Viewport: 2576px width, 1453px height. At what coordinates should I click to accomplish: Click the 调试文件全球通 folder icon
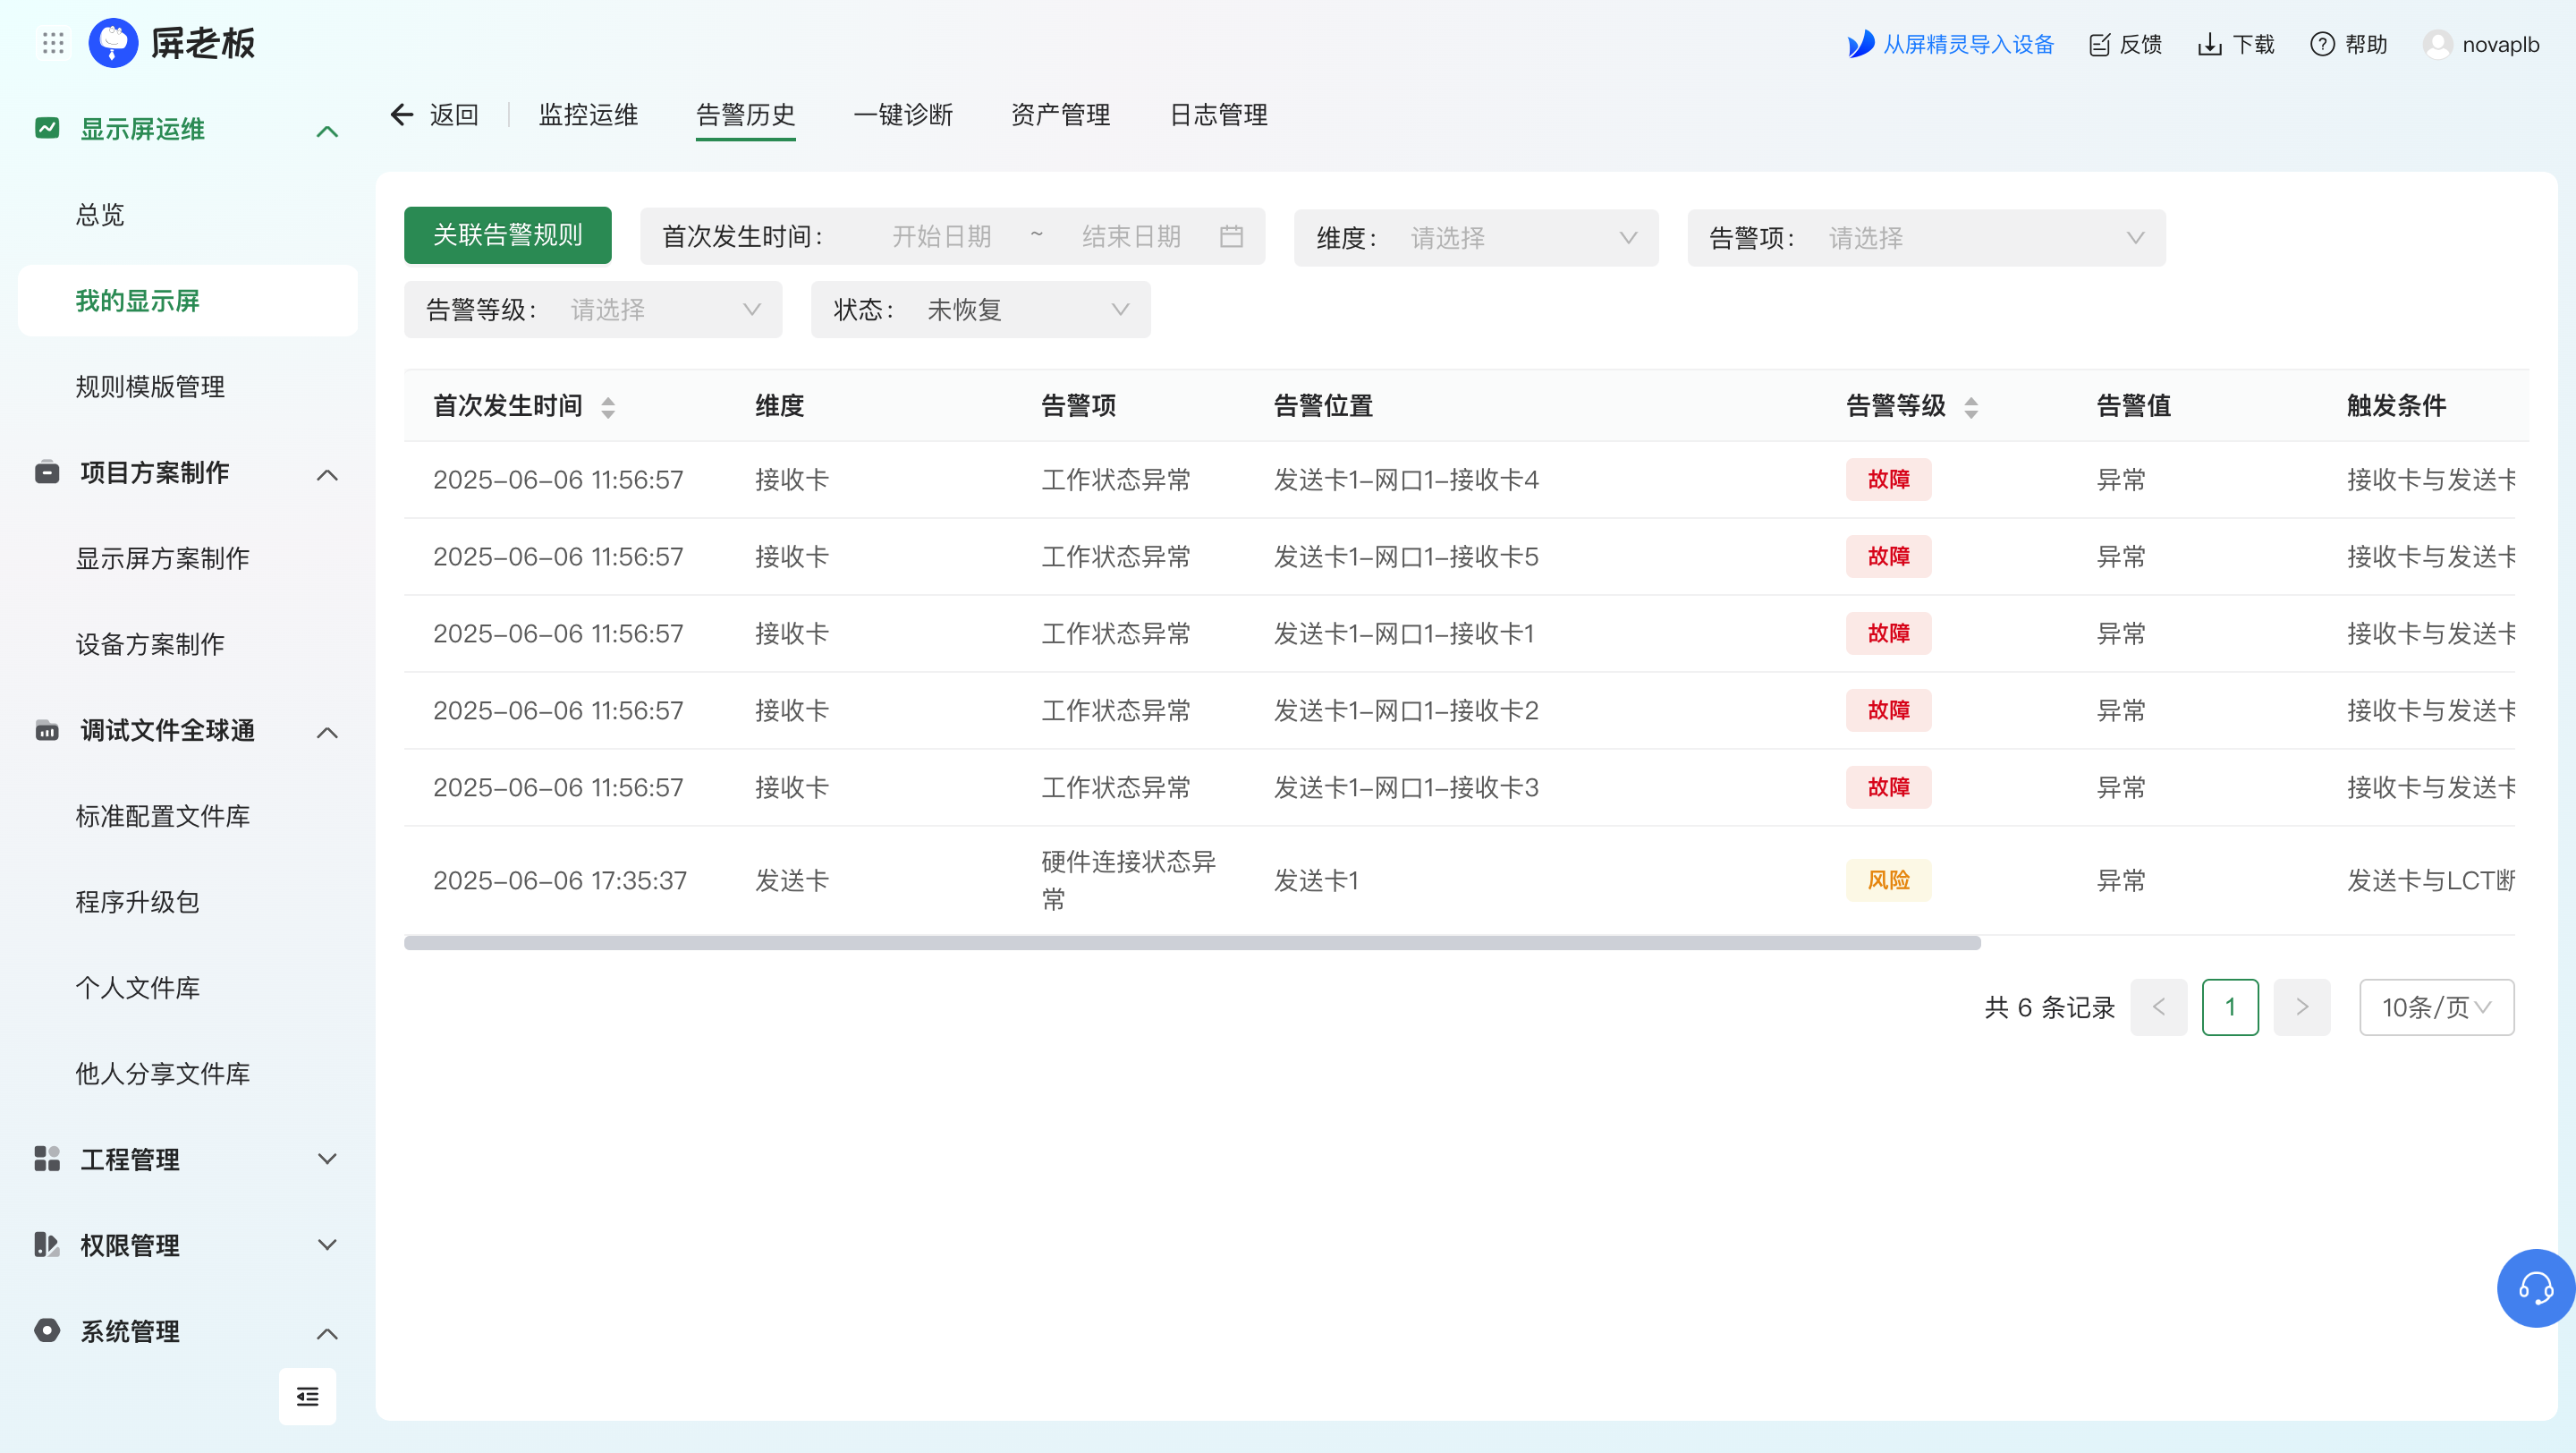(x=47, y=730)
